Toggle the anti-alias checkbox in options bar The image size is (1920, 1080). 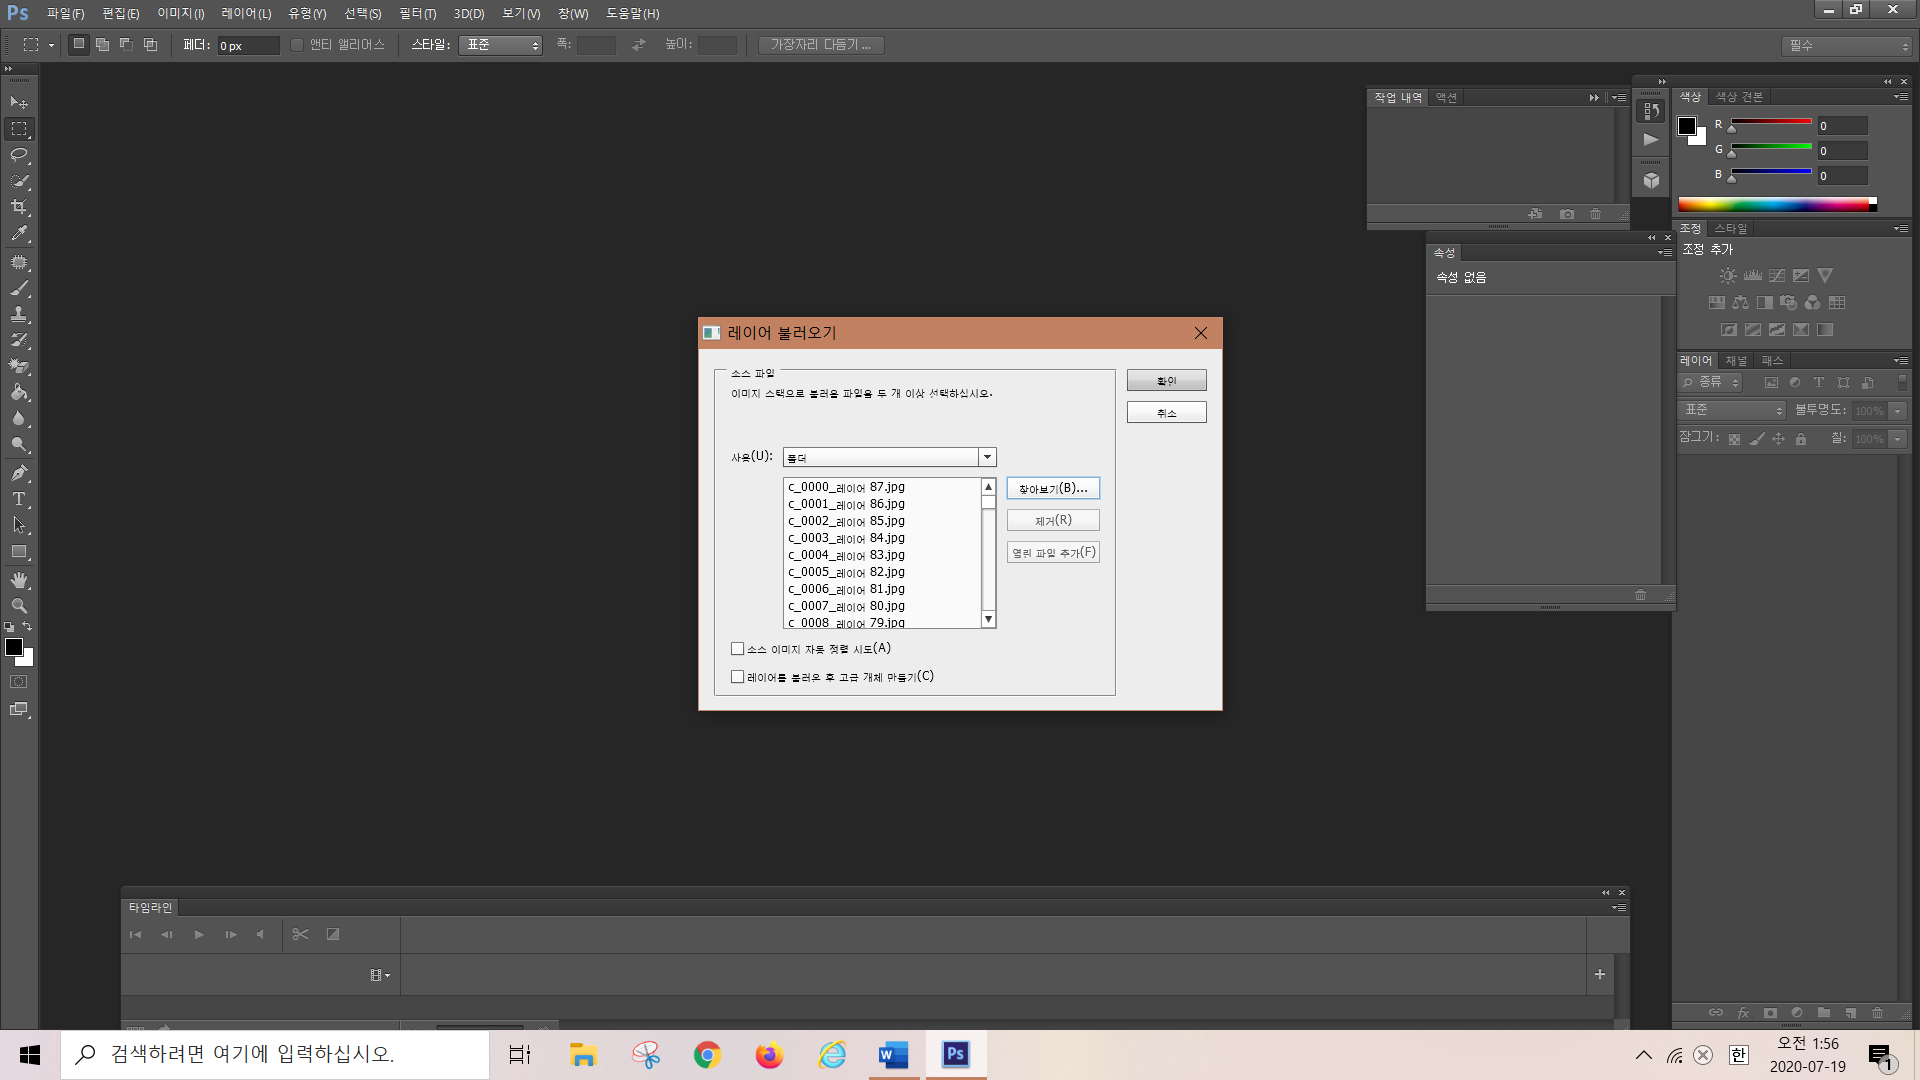coord(297,45)
